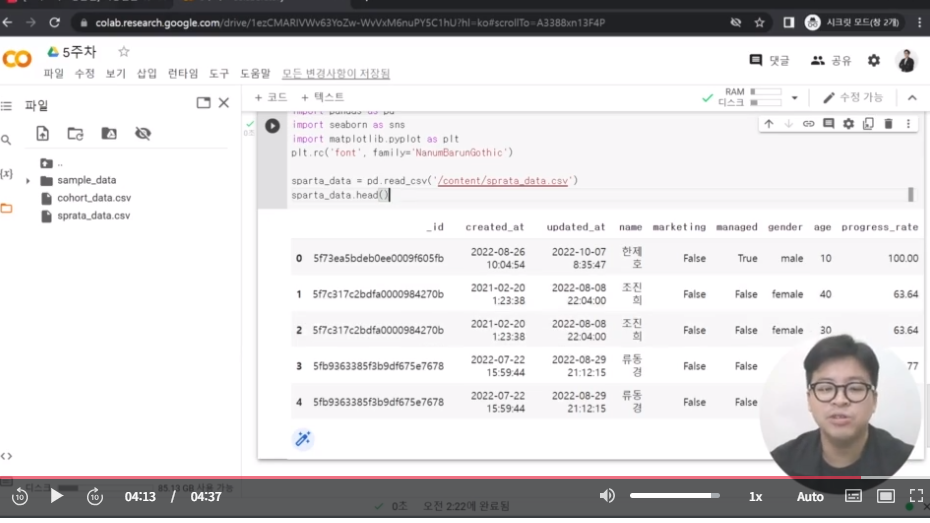Image resolution: width=930 pixels, height=523 pixels.
Task: Click the 모든 변경사항이 저장됨 link
Action: click(x=336, y=74)
